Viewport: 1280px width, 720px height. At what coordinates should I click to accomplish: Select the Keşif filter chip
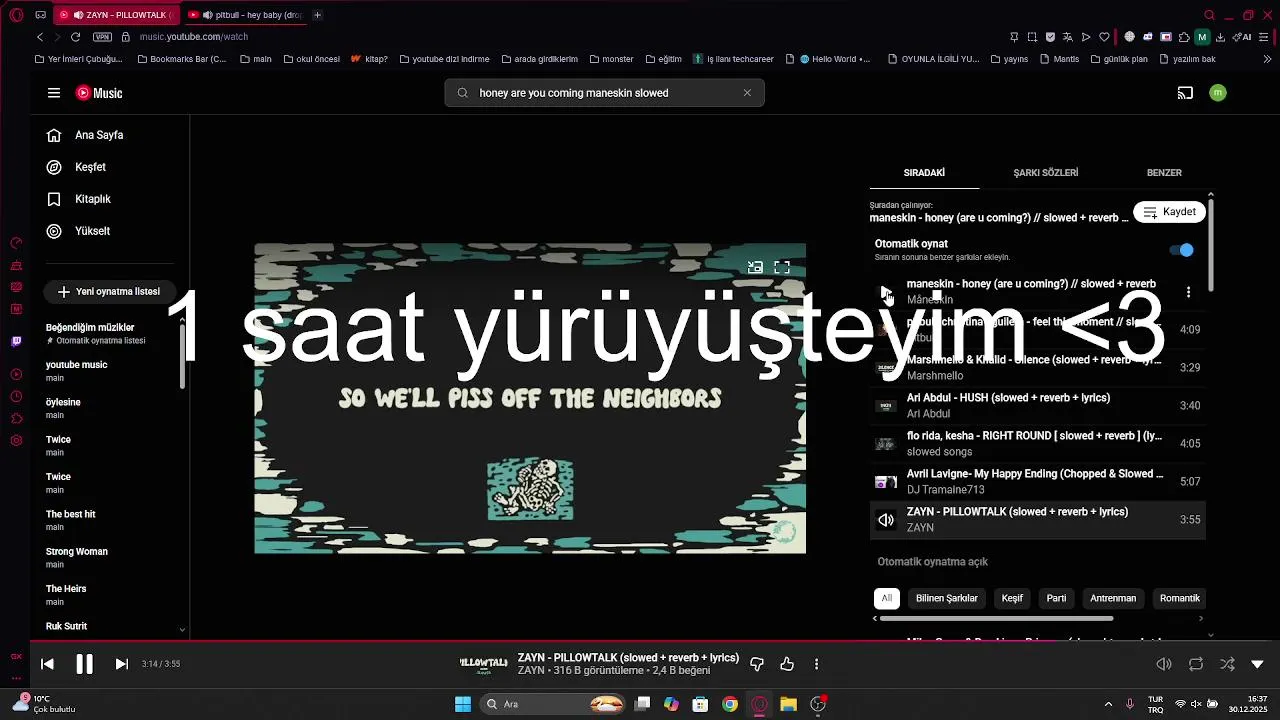point(1012,598)
